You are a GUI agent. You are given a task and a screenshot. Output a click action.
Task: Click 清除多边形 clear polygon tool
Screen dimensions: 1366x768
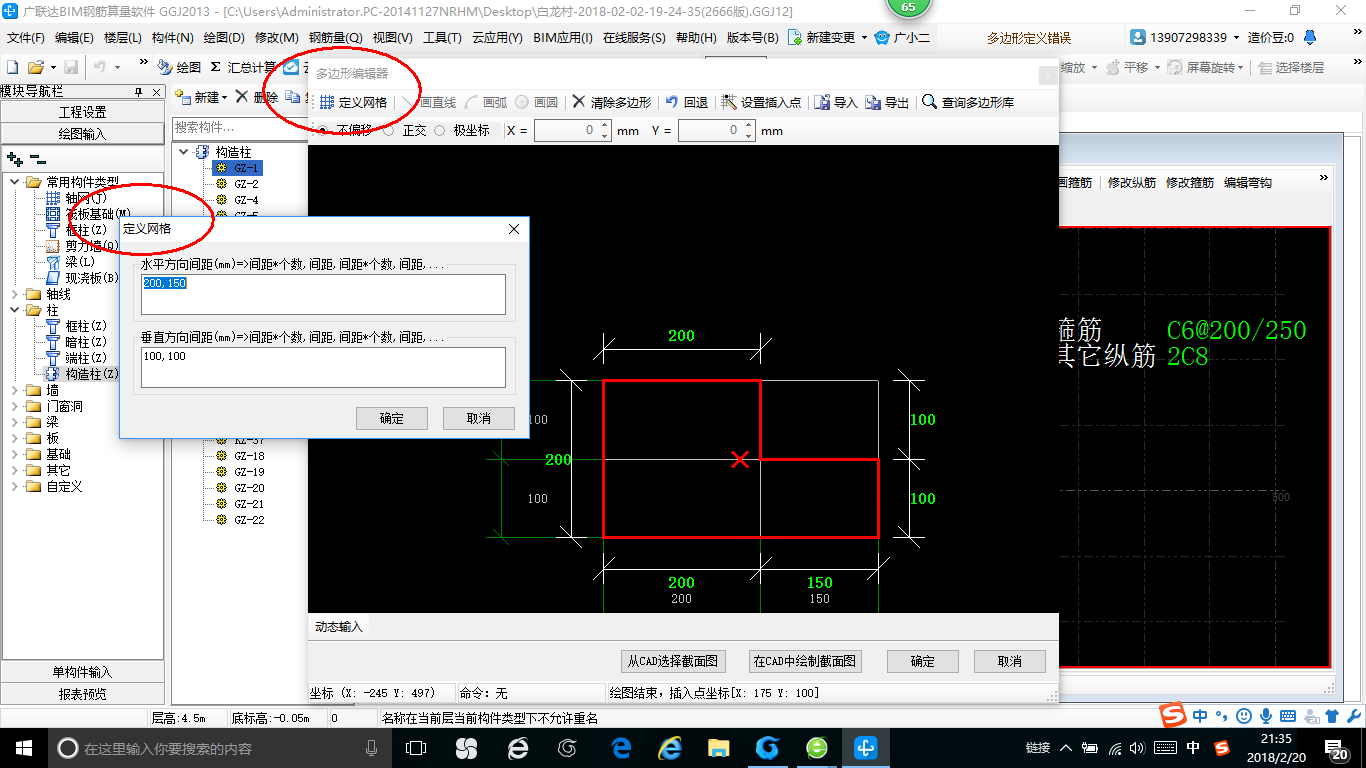click(612, 102)
